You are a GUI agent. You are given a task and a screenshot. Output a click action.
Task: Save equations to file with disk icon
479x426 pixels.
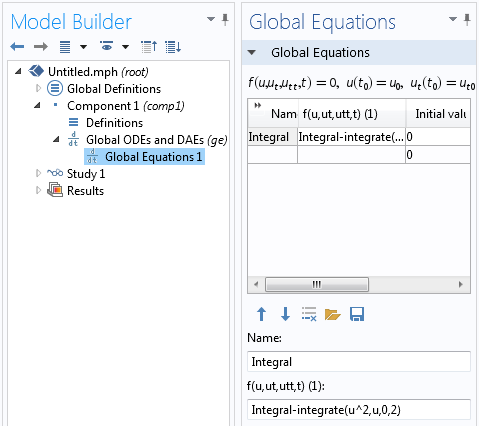[357, 314]
